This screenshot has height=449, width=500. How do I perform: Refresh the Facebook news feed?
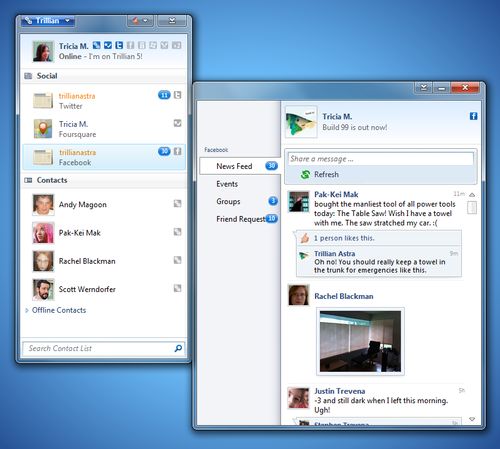(x=320, y=174)
